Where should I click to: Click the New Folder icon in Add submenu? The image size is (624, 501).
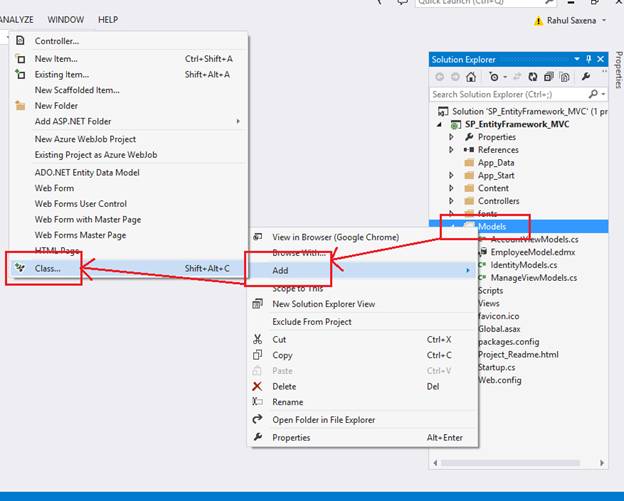pyautogui.click(x=20, y=105)
